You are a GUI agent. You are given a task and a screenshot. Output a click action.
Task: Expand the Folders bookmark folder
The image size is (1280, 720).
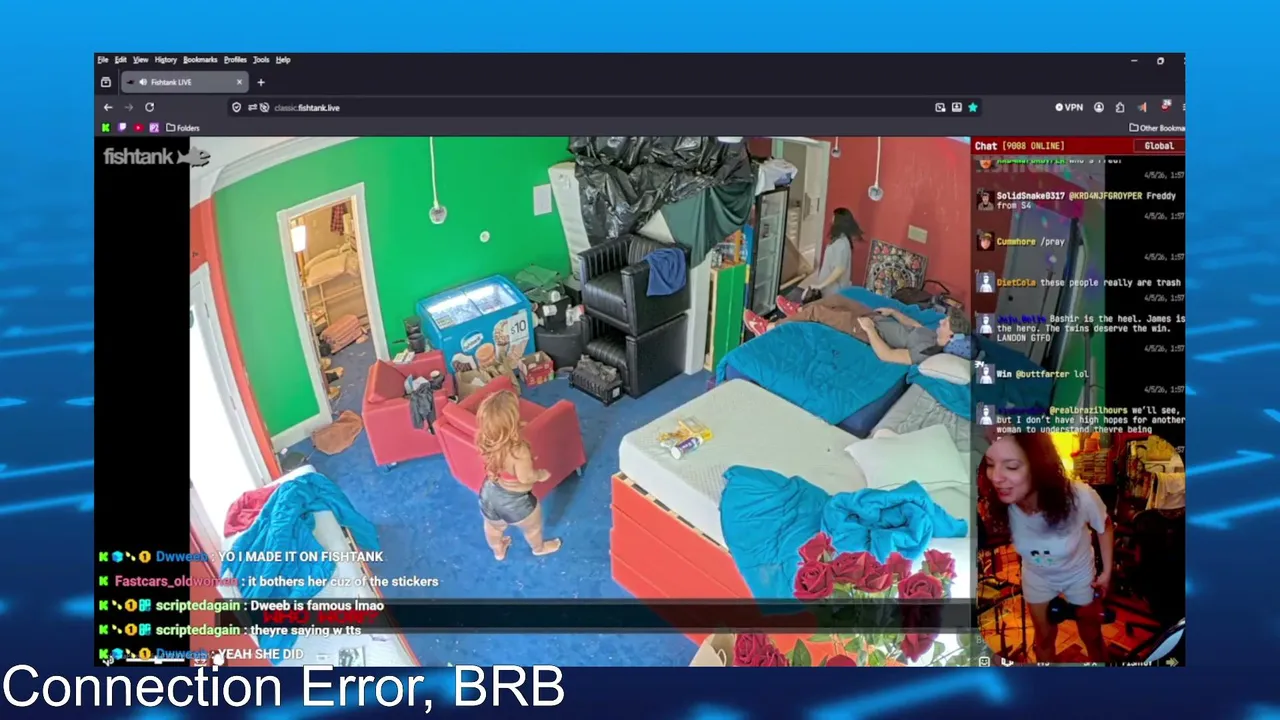click(x=183, y=128)
